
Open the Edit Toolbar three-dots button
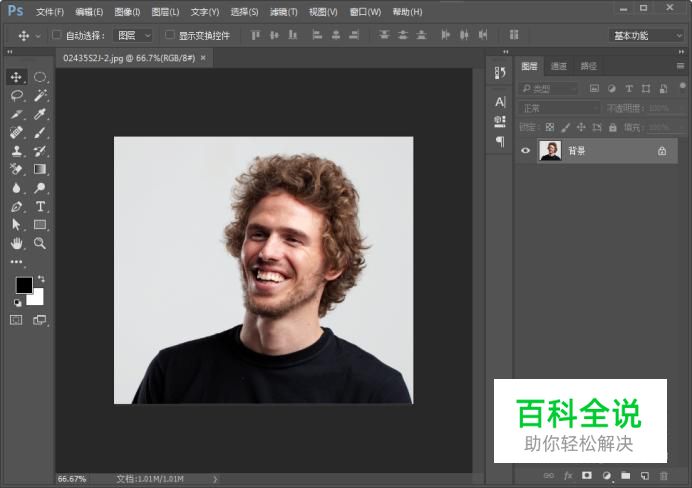pyautogui.click(x=16, y=262)
